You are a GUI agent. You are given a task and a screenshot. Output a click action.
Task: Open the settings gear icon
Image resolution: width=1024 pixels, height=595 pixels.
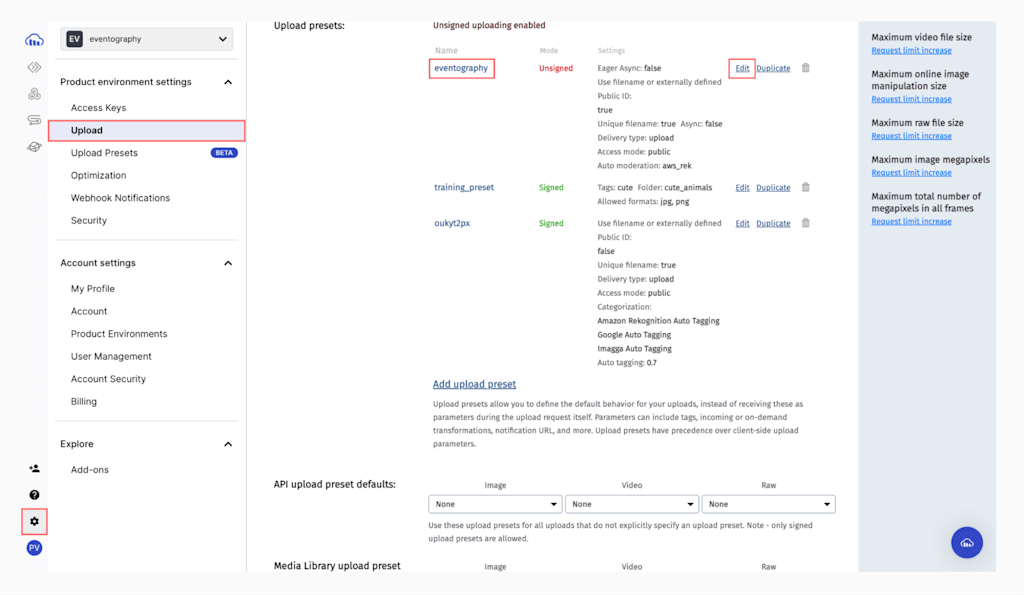pos(35,521)
